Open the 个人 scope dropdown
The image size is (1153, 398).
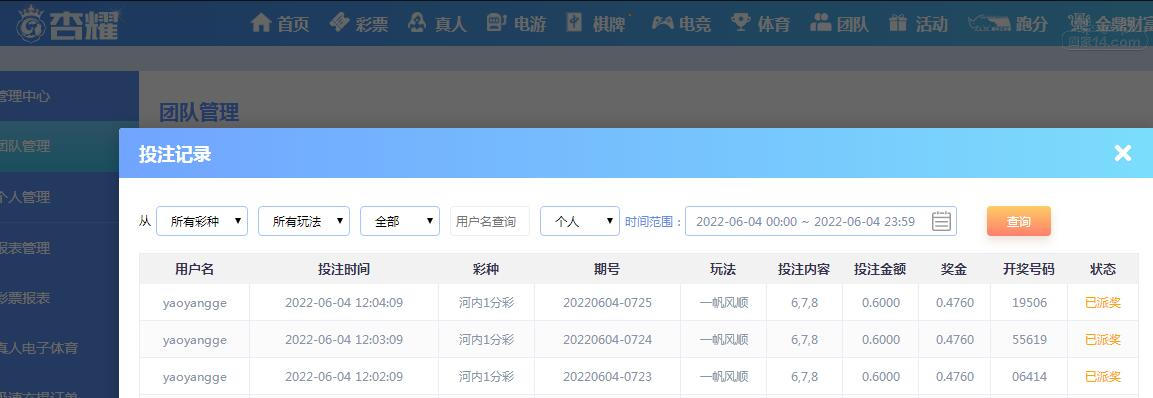[x=580, y=221]
